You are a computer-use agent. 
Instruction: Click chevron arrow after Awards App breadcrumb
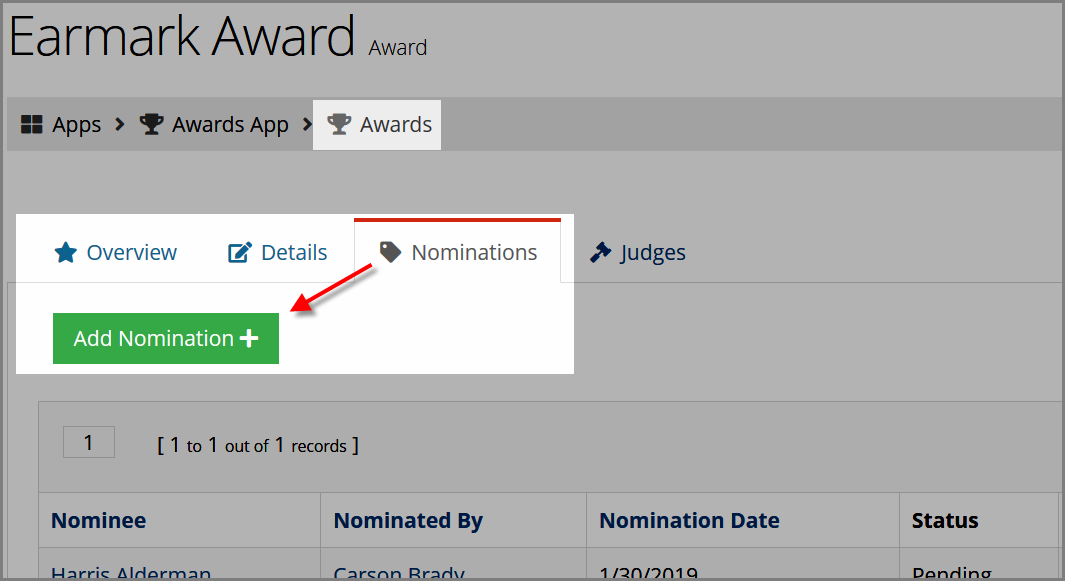click(x=307, y=124)
